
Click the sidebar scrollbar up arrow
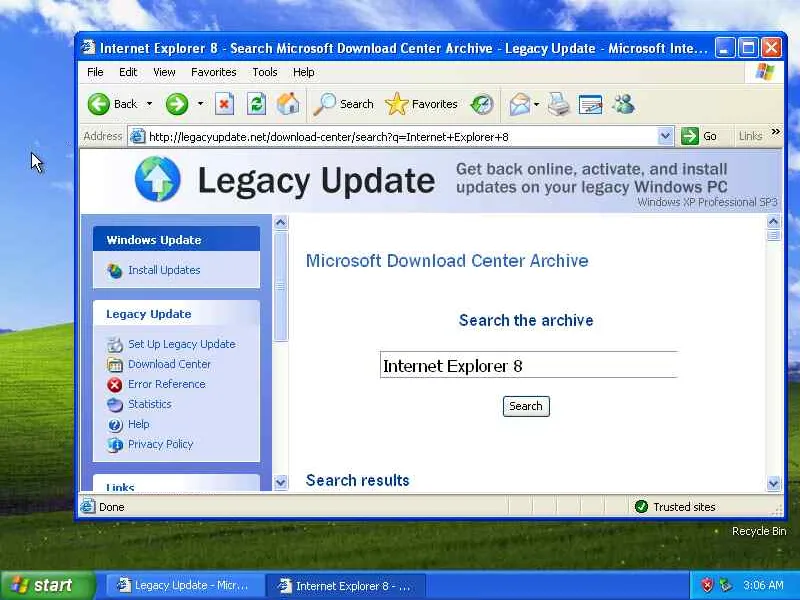[x=281, y=222]
